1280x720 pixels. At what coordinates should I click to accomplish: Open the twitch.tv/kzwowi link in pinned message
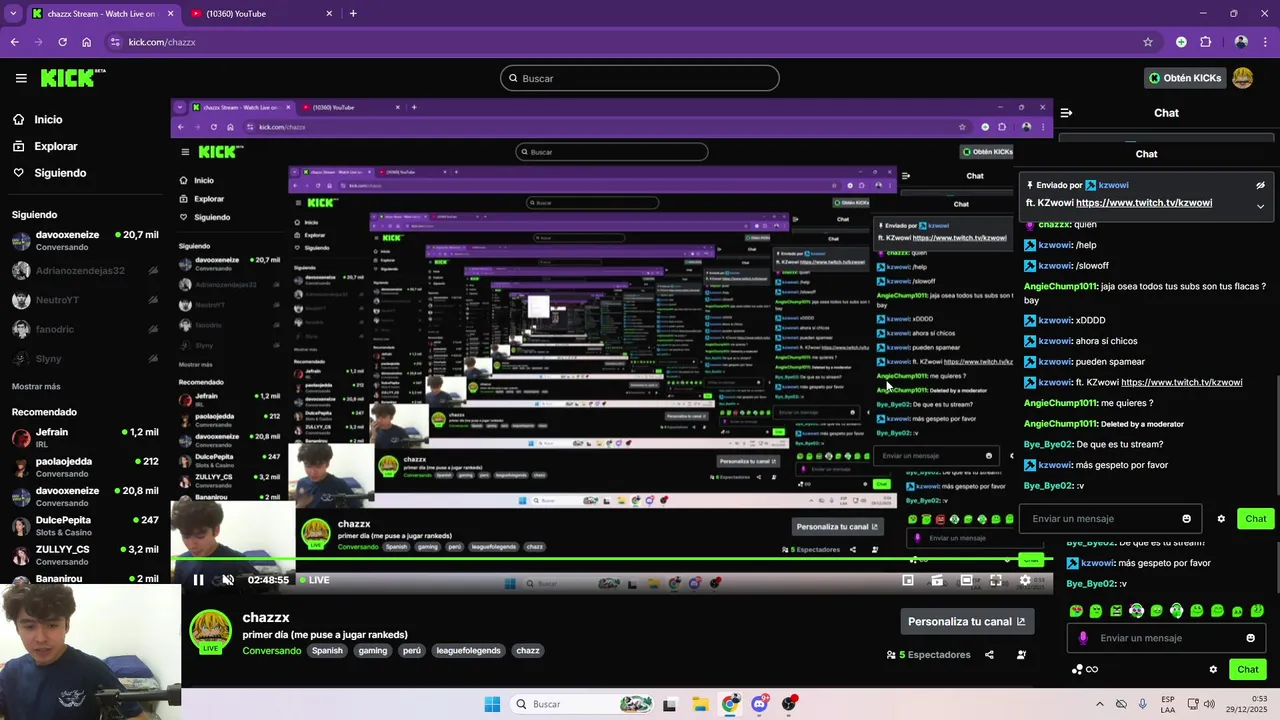(x=1144, y=203)
